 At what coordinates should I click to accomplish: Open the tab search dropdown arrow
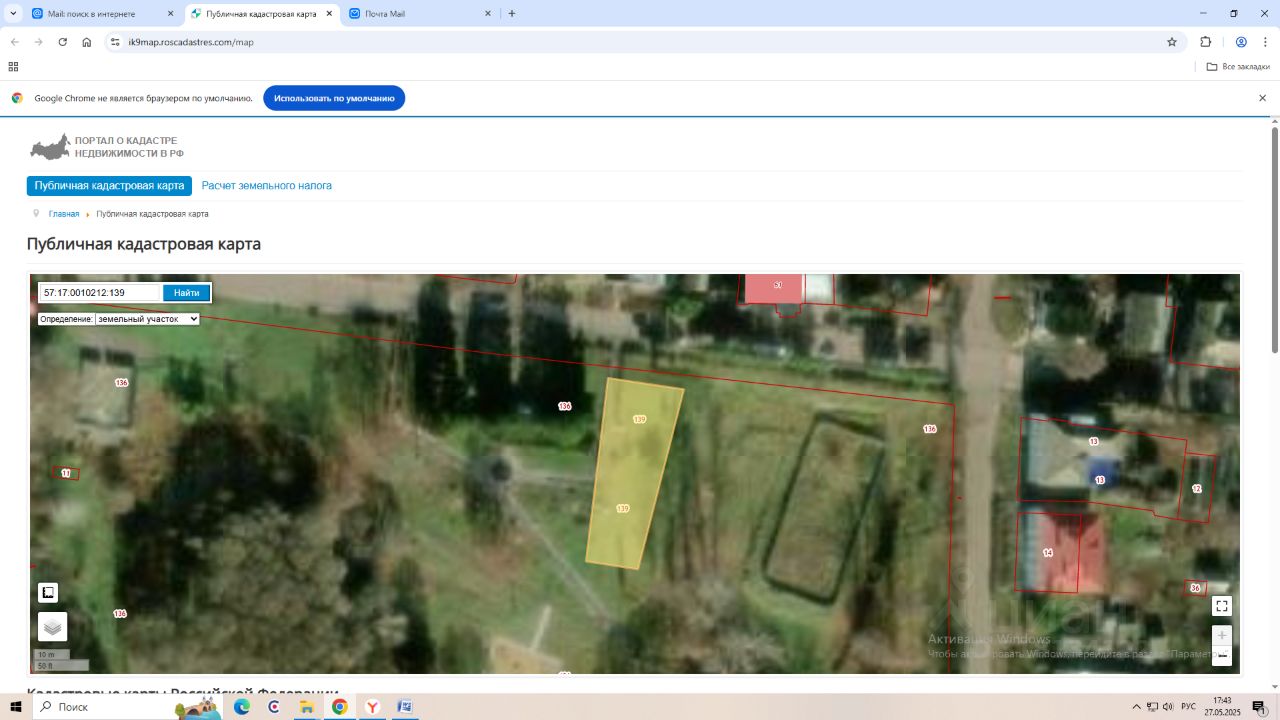click(13, 14)
